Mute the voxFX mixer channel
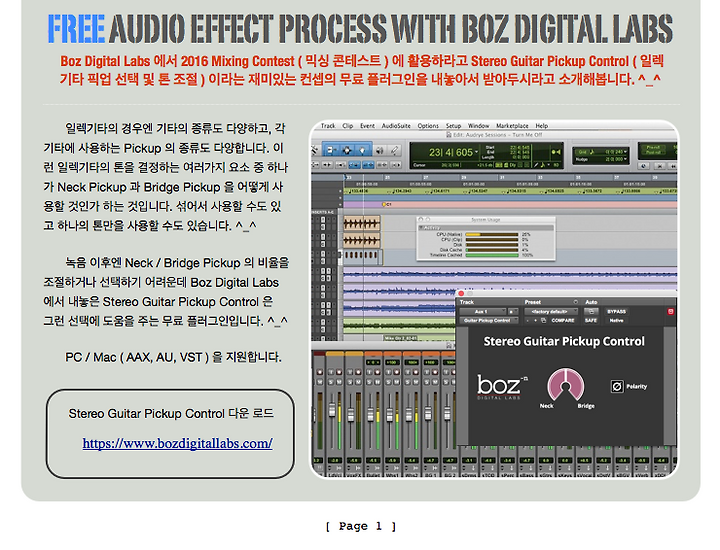This screenshot has height=550, width=720. (358, 382)
